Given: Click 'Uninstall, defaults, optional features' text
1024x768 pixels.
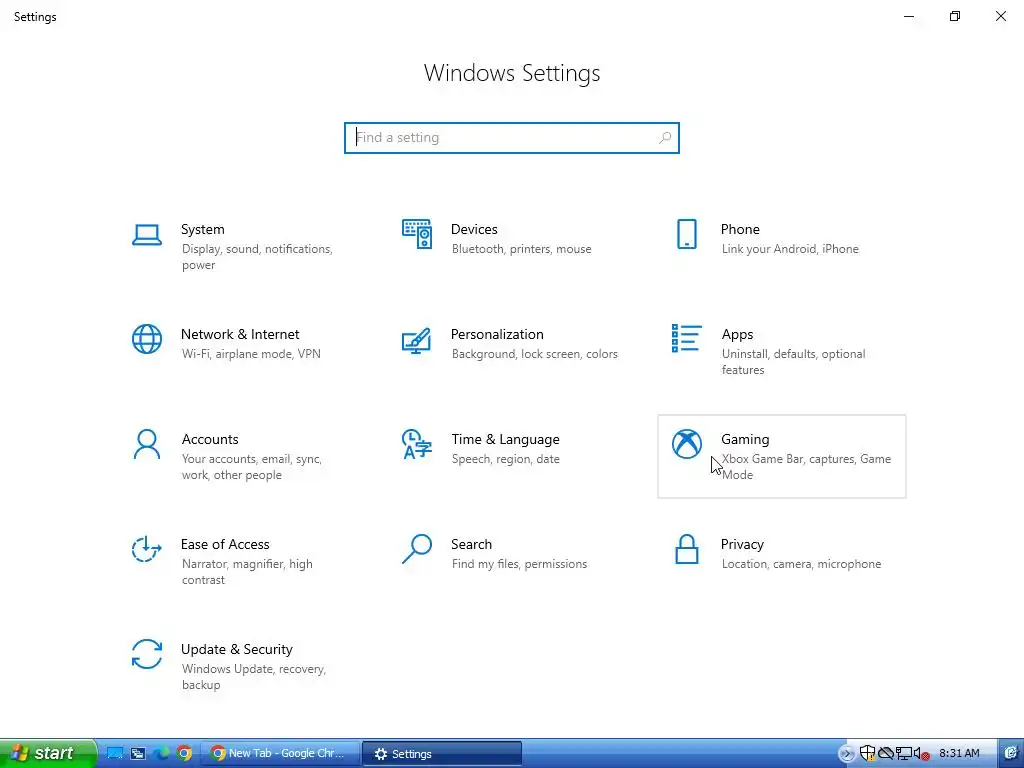Looking at the screenshot, I should [793, 362].
